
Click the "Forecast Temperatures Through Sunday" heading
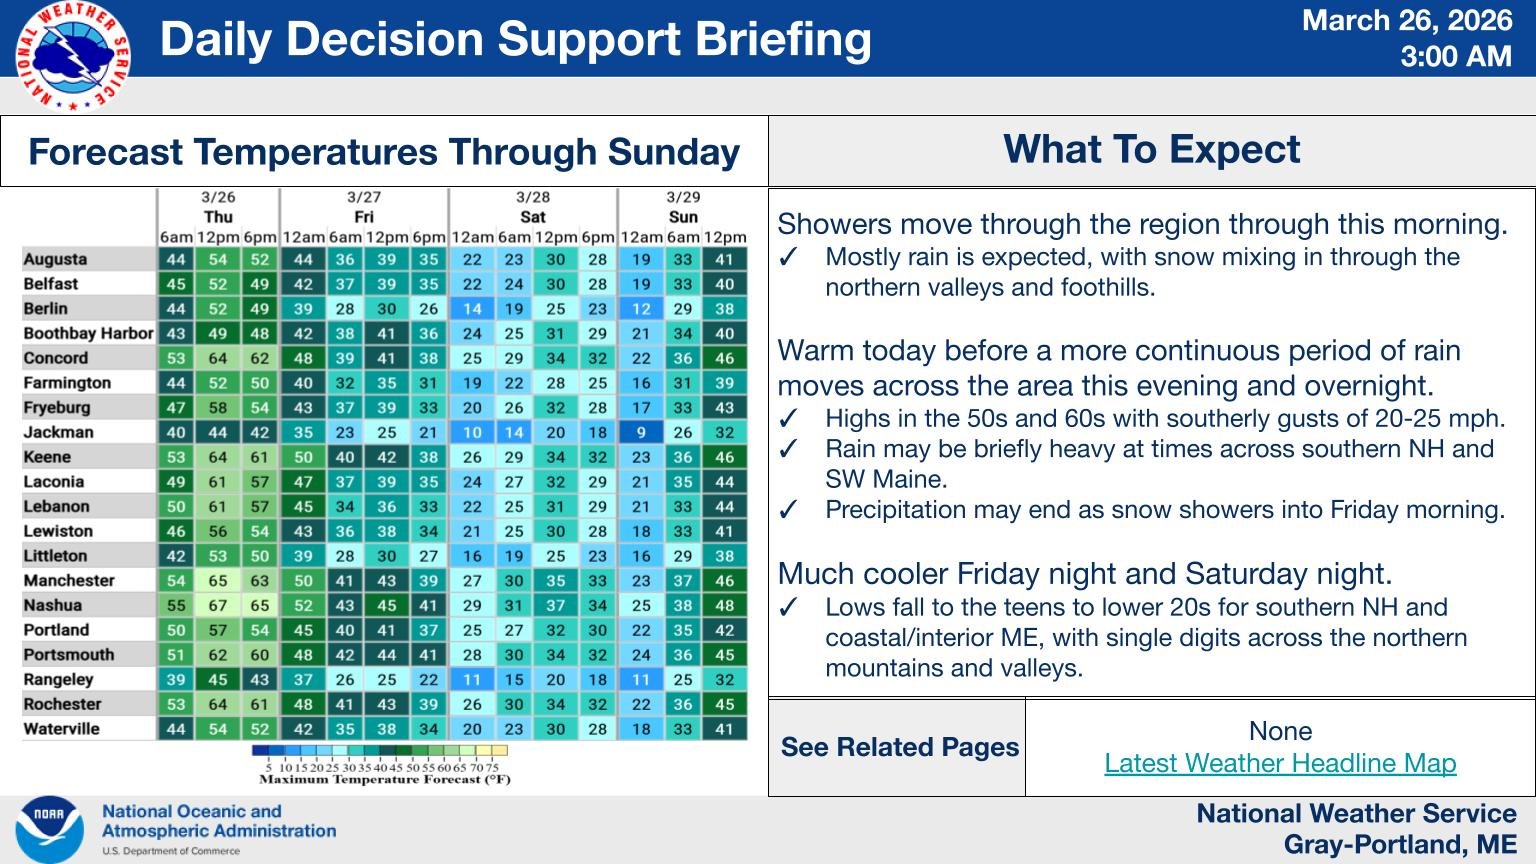(x=384, y=152)
